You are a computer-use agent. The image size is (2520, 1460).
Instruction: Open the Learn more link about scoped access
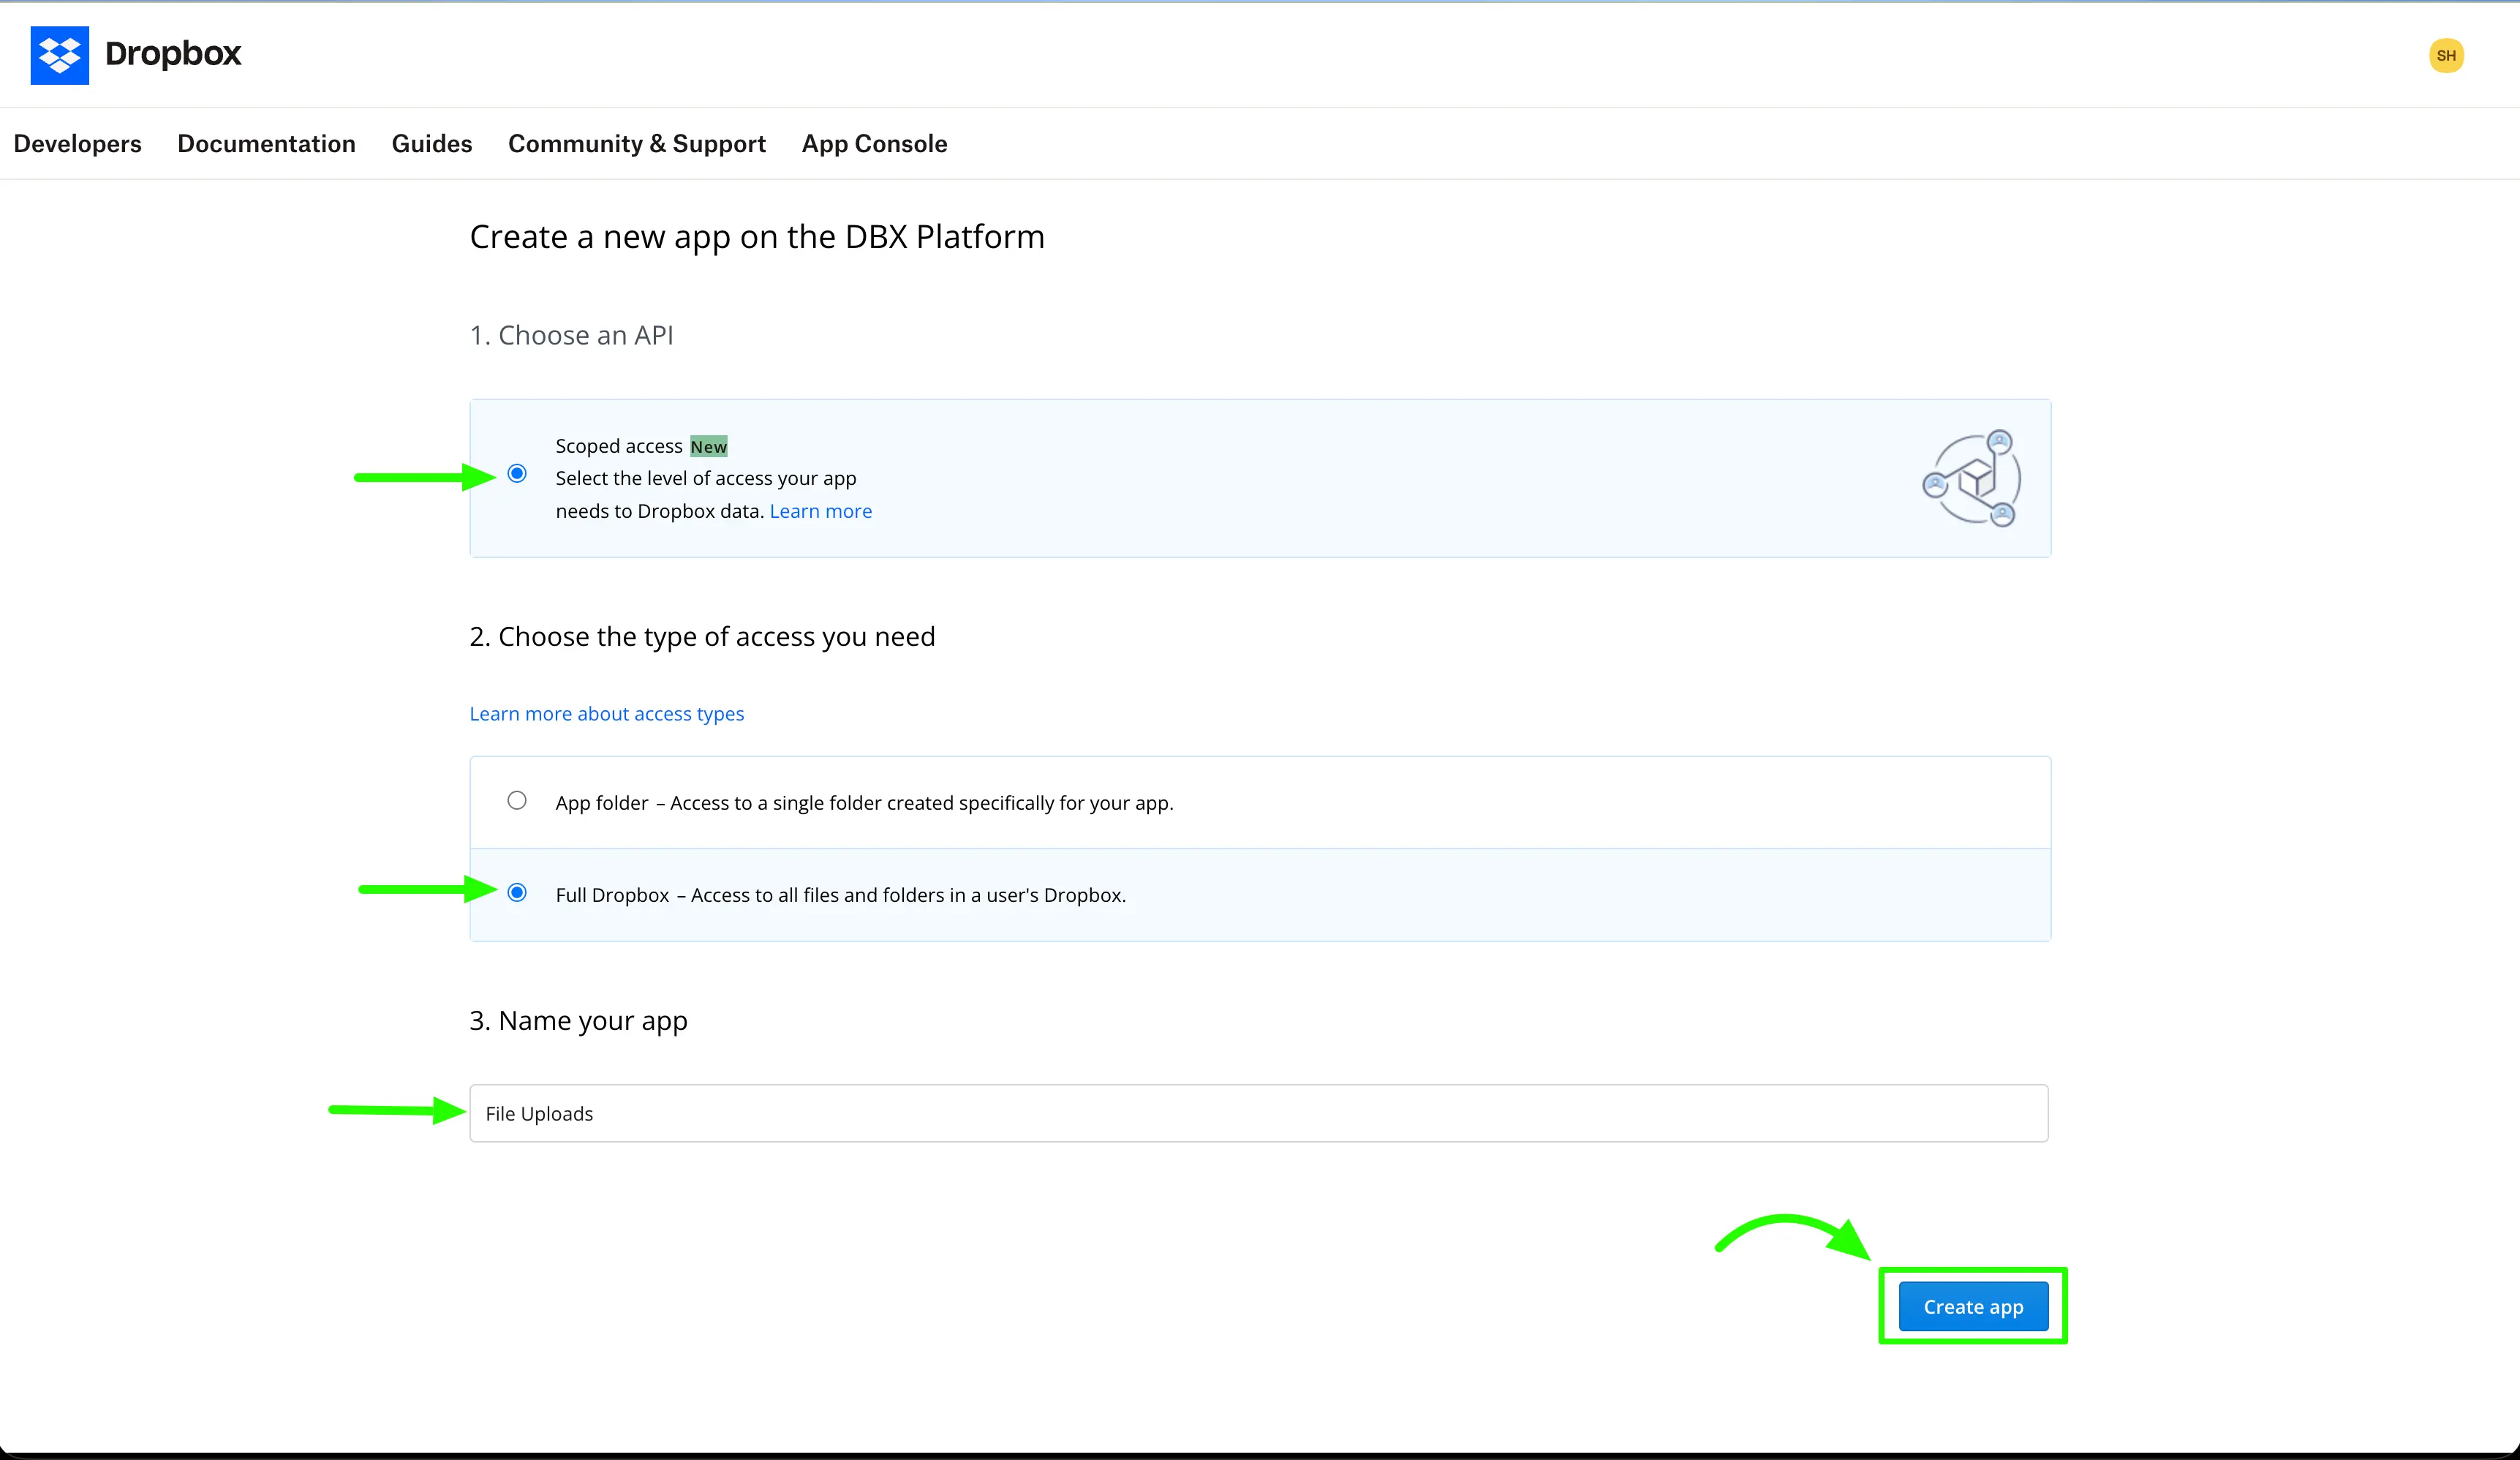coord(820,510)
